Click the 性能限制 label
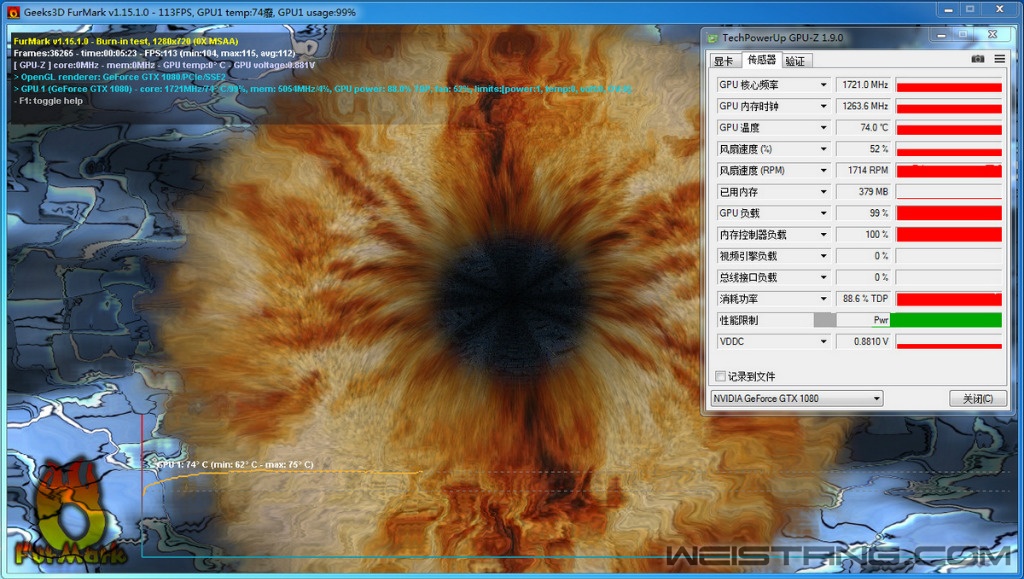 pyautogui.click(x=739, y=321)
